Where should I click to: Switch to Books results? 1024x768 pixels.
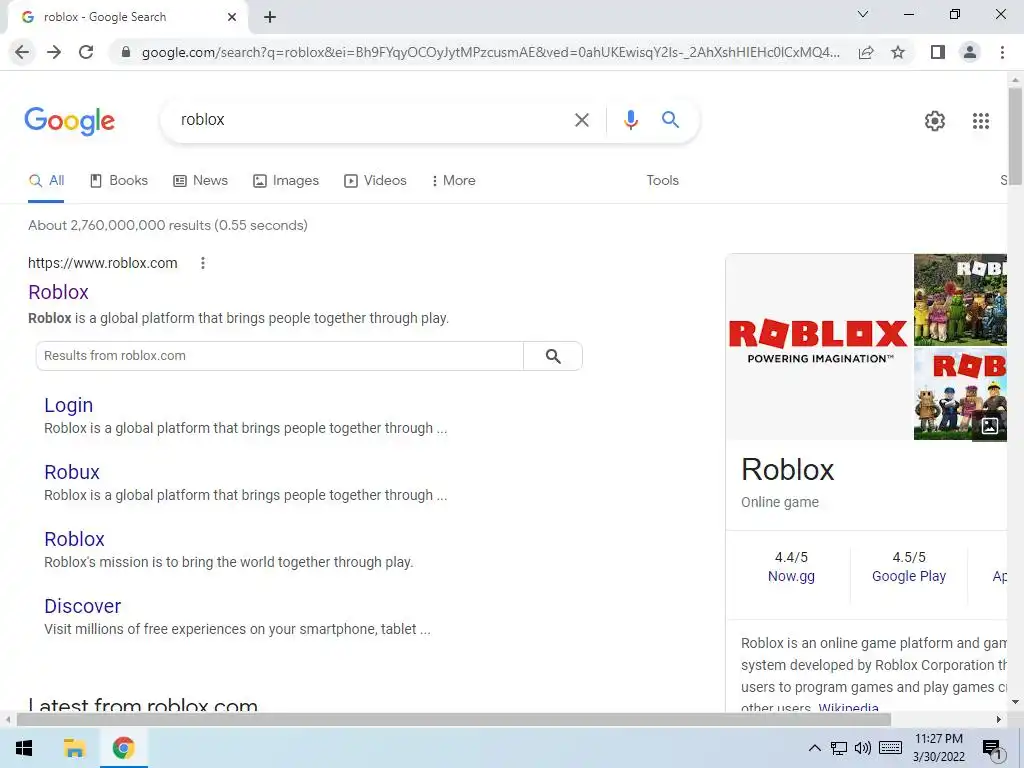tap(119, 181)
